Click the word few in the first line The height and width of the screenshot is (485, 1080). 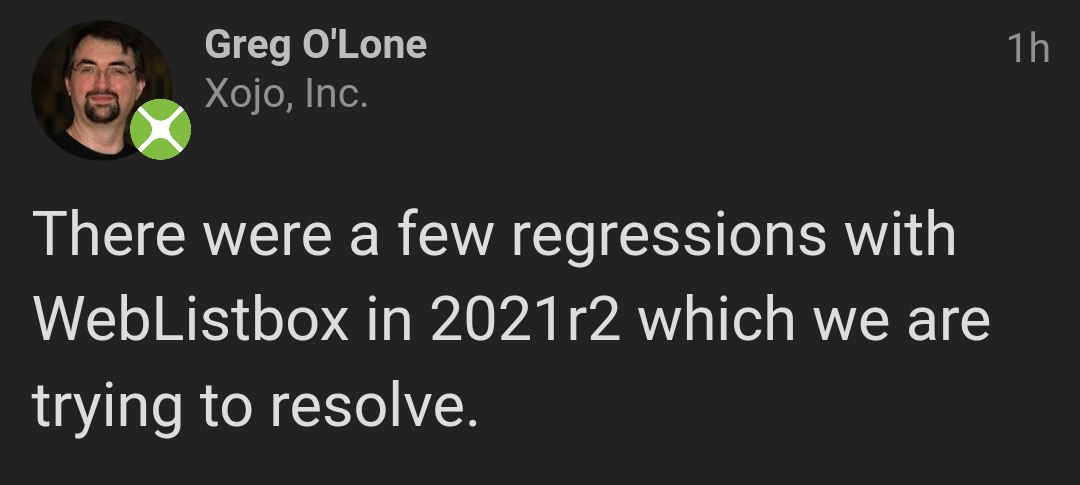pos(445,234)
